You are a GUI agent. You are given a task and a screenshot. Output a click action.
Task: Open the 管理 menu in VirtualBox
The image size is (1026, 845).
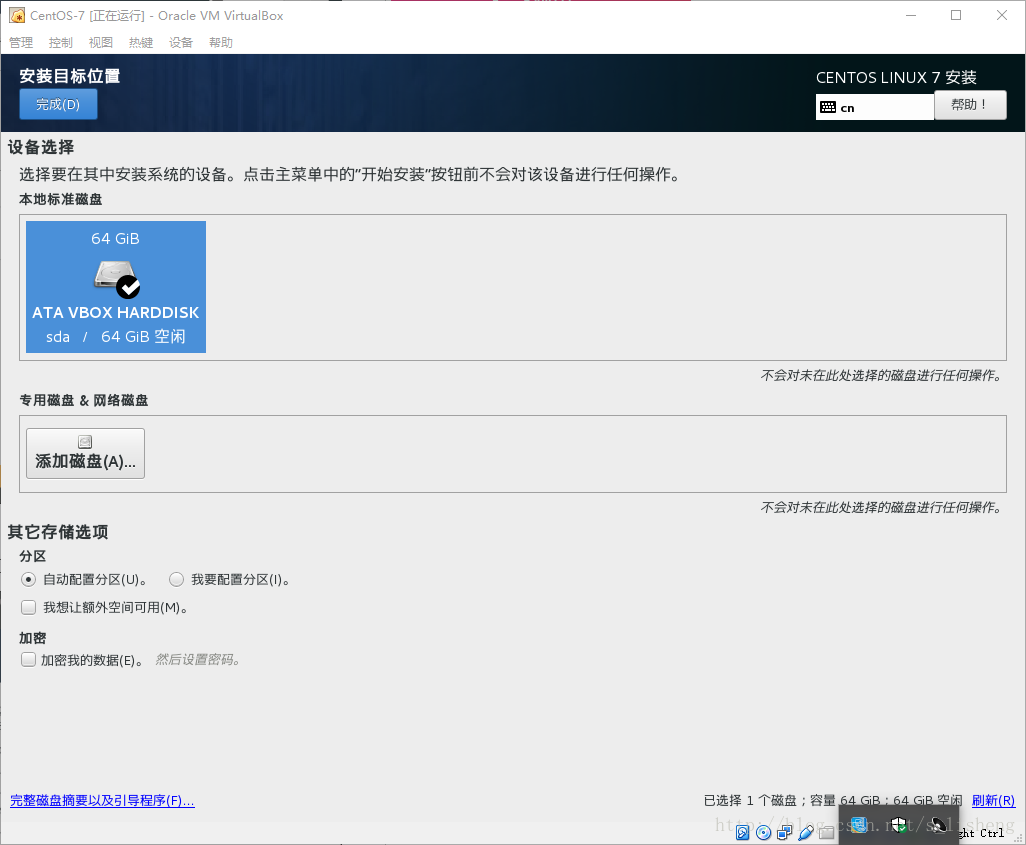click(21, 43)
